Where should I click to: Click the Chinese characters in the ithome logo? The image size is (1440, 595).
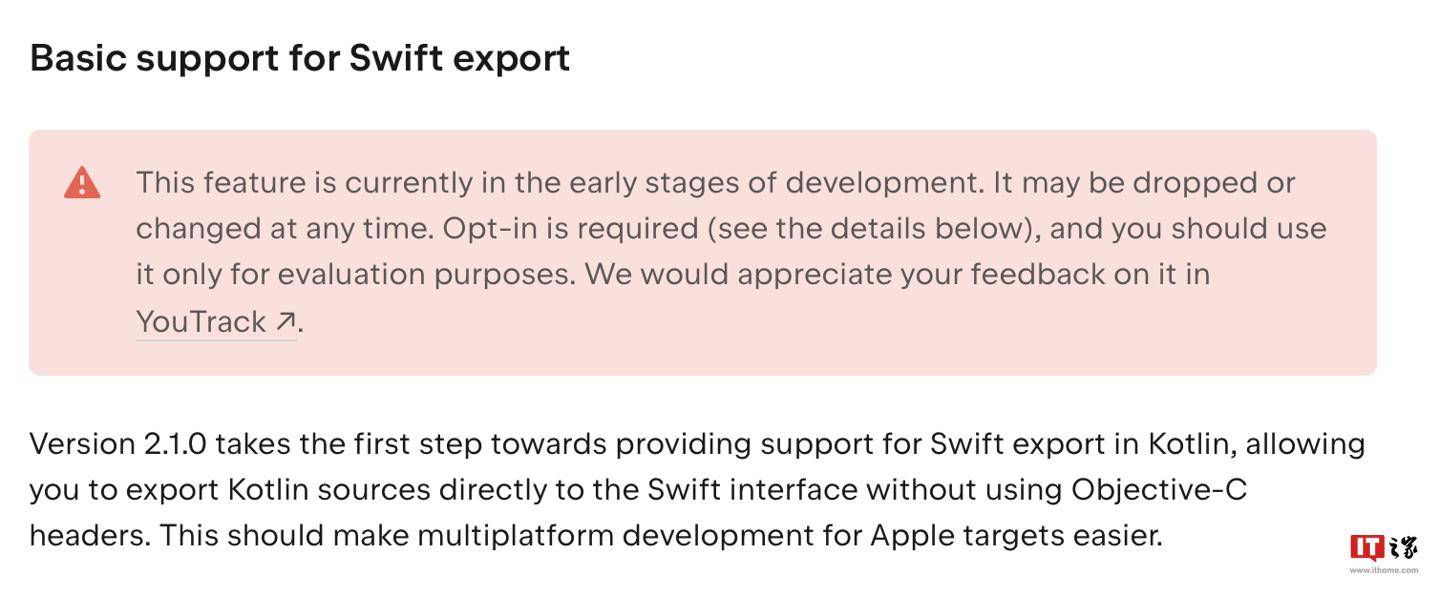click(x=1403, y=547)
